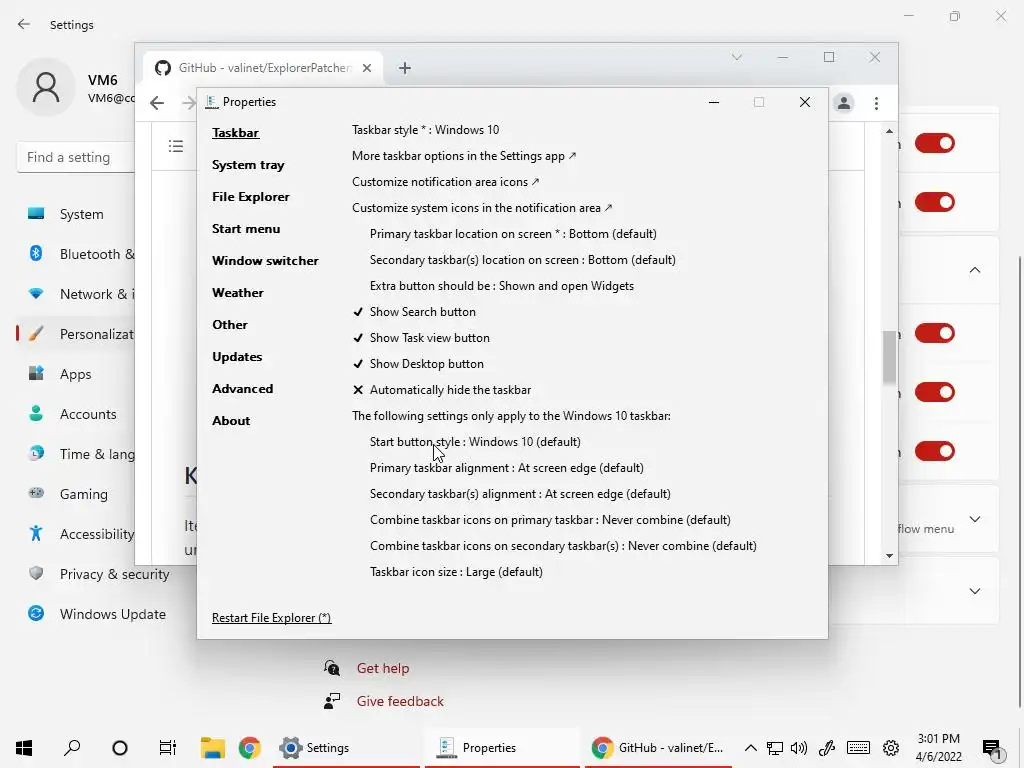Open Chrome three-dot menu
Image resolution: width=1024 pixels, height=768 pixels.
click(876, 103)
